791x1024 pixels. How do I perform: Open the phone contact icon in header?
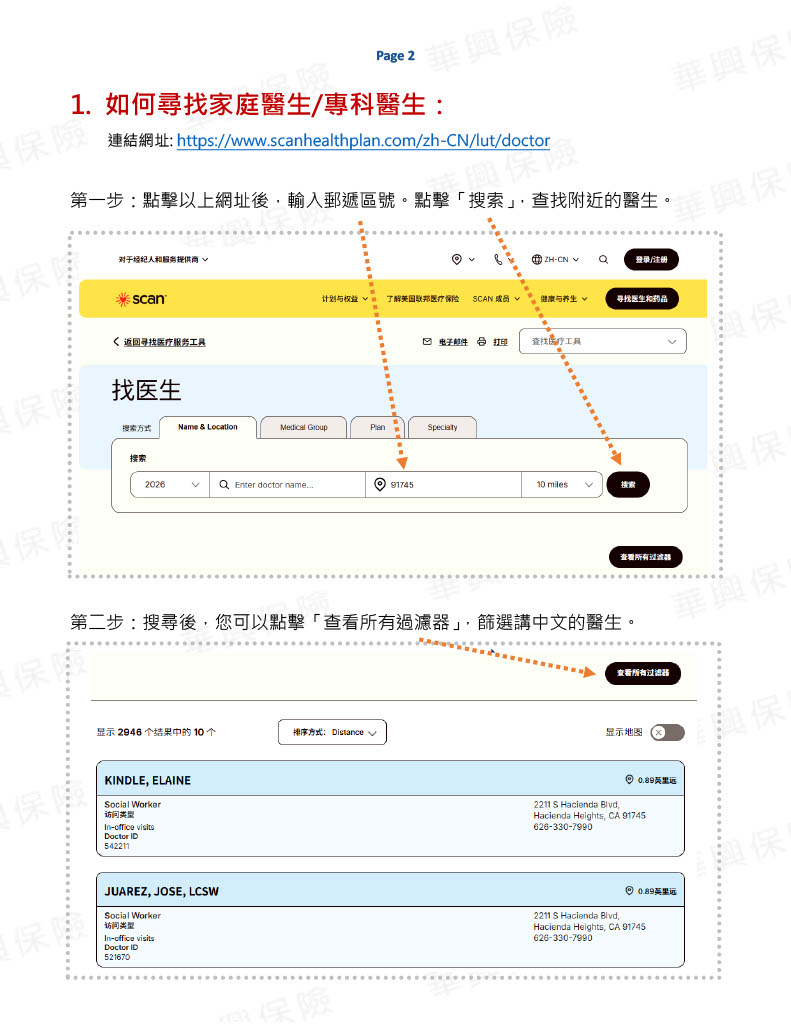(x=498, y=259)
